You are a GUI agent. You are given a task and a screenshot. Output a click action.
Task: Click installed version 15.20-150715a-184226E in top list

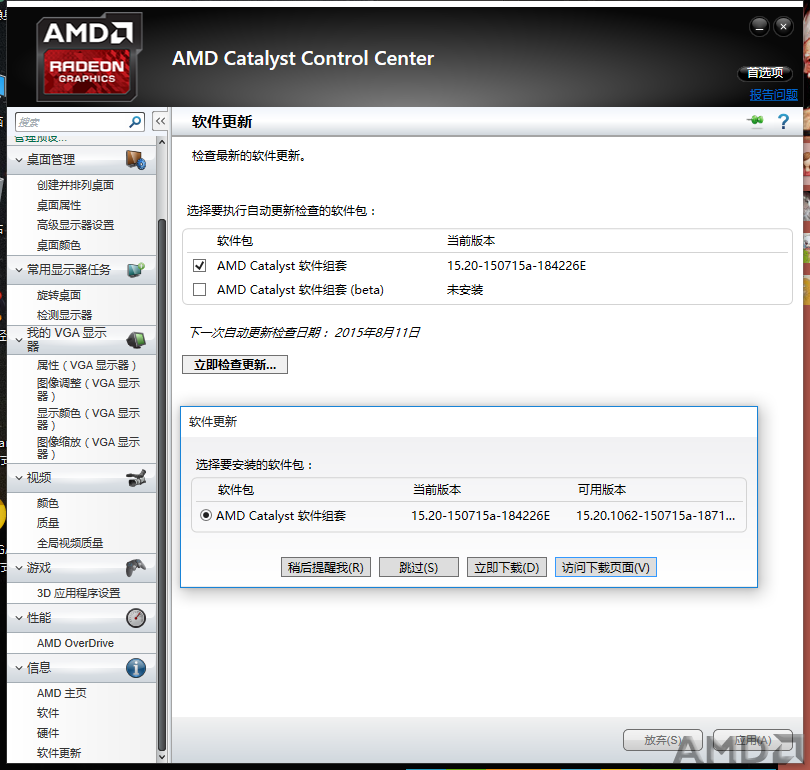click(x=517, y=265)
